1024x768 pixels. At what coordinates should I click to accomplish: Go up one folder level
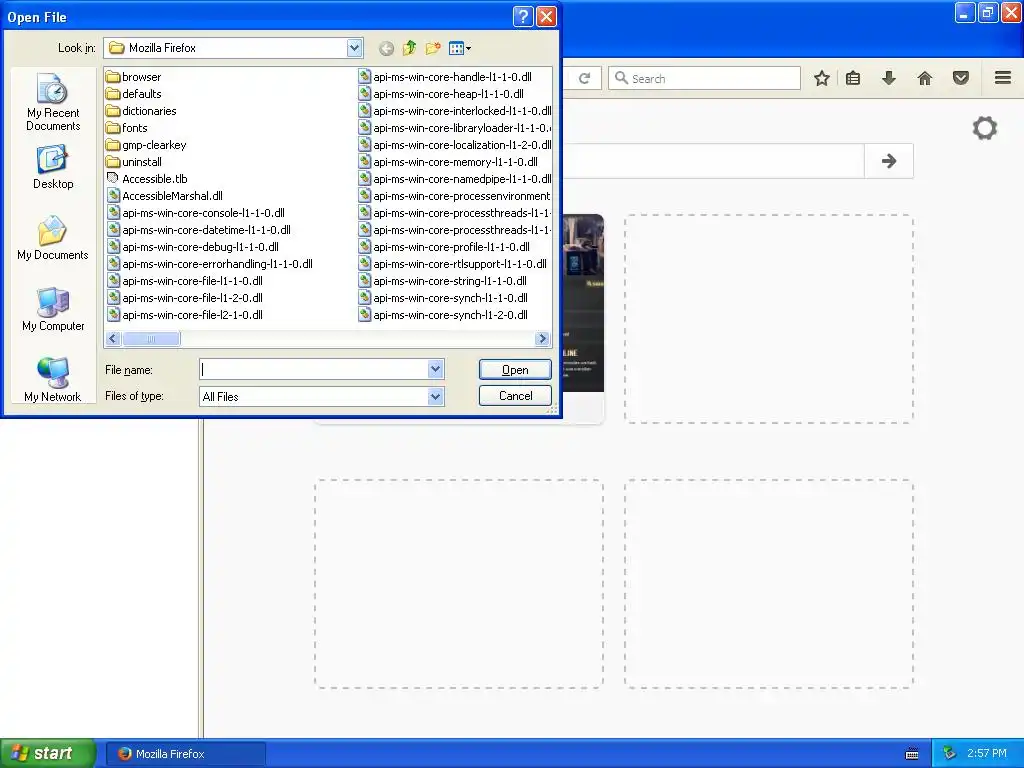(x=409, y=48)
